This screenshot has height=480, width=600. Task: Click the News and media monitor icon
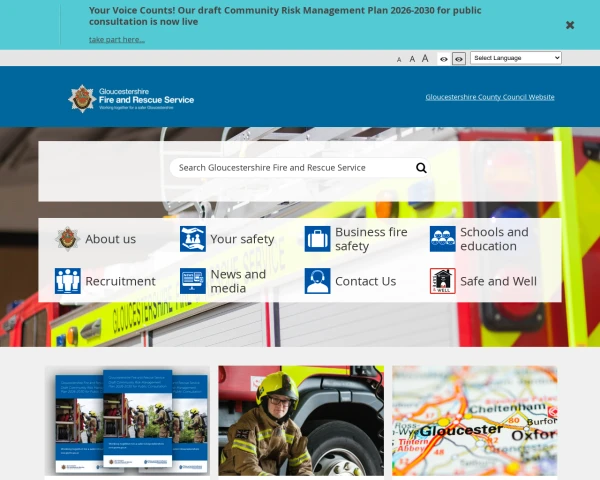(x=192, y=281)
